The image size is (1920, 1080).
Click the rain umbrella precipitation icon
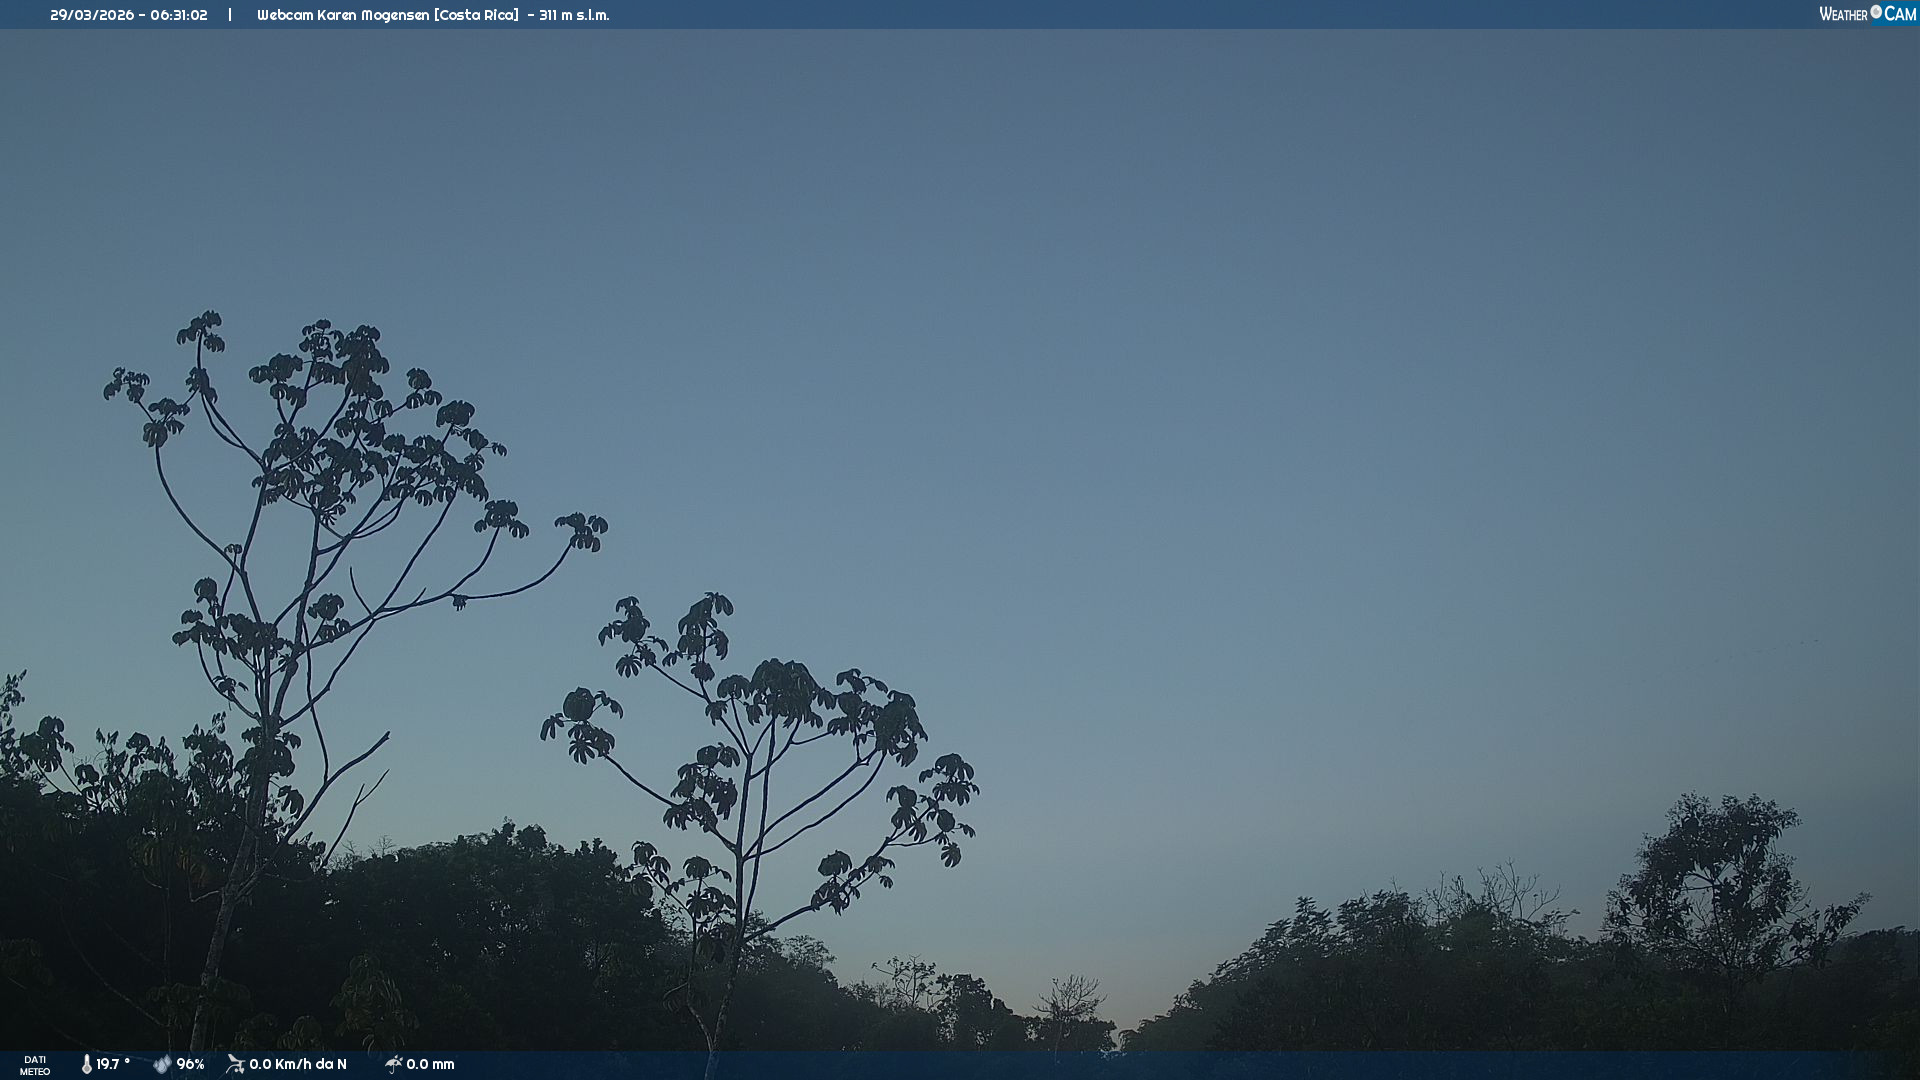coord(393,1064)
